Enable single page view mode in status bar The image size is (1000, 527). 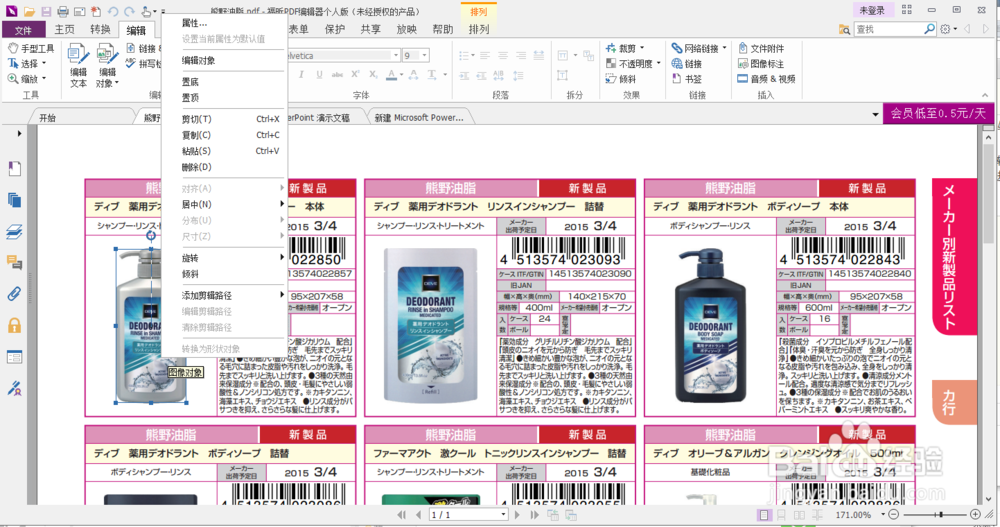pos(763,514)
